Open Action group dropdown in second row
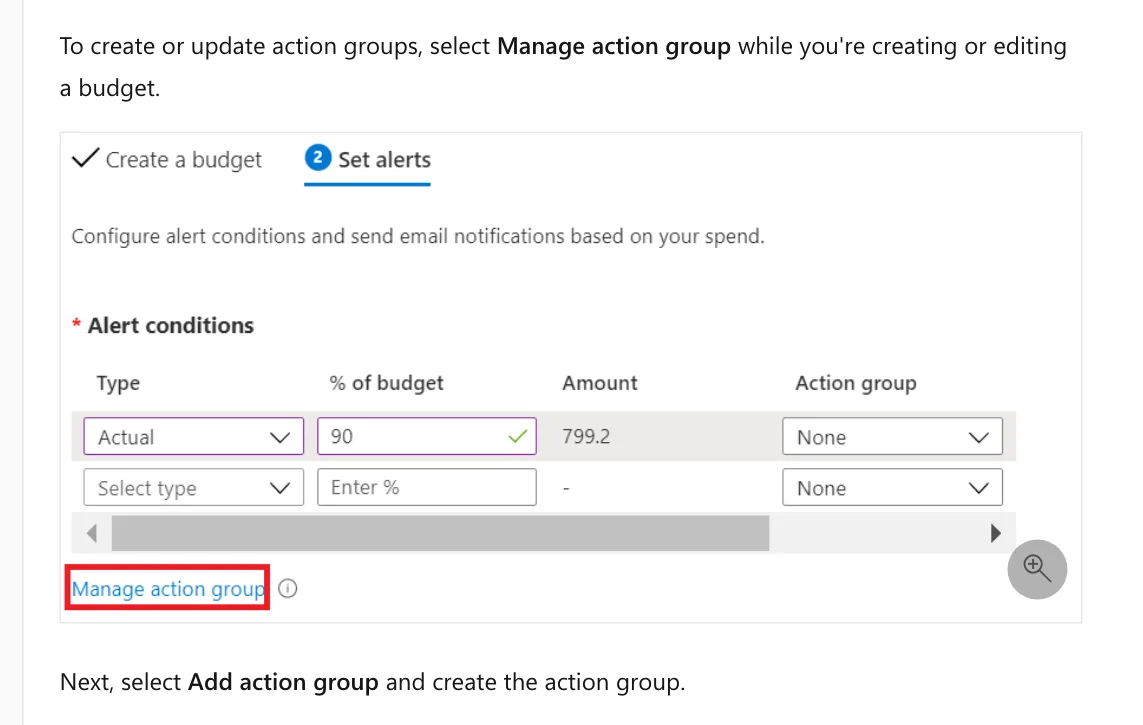The height and width of the screenshot is (725, 1143). tap(892, 487)
